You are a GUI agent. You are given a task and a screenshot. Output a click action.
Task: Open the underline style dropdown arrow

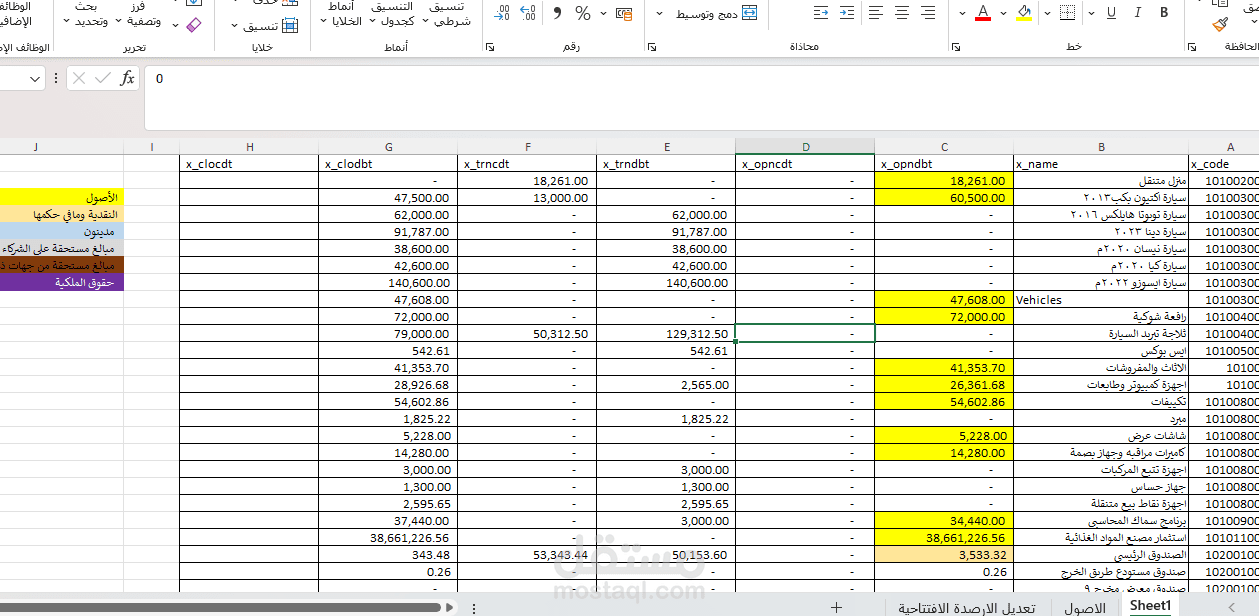click(1091, 13)
